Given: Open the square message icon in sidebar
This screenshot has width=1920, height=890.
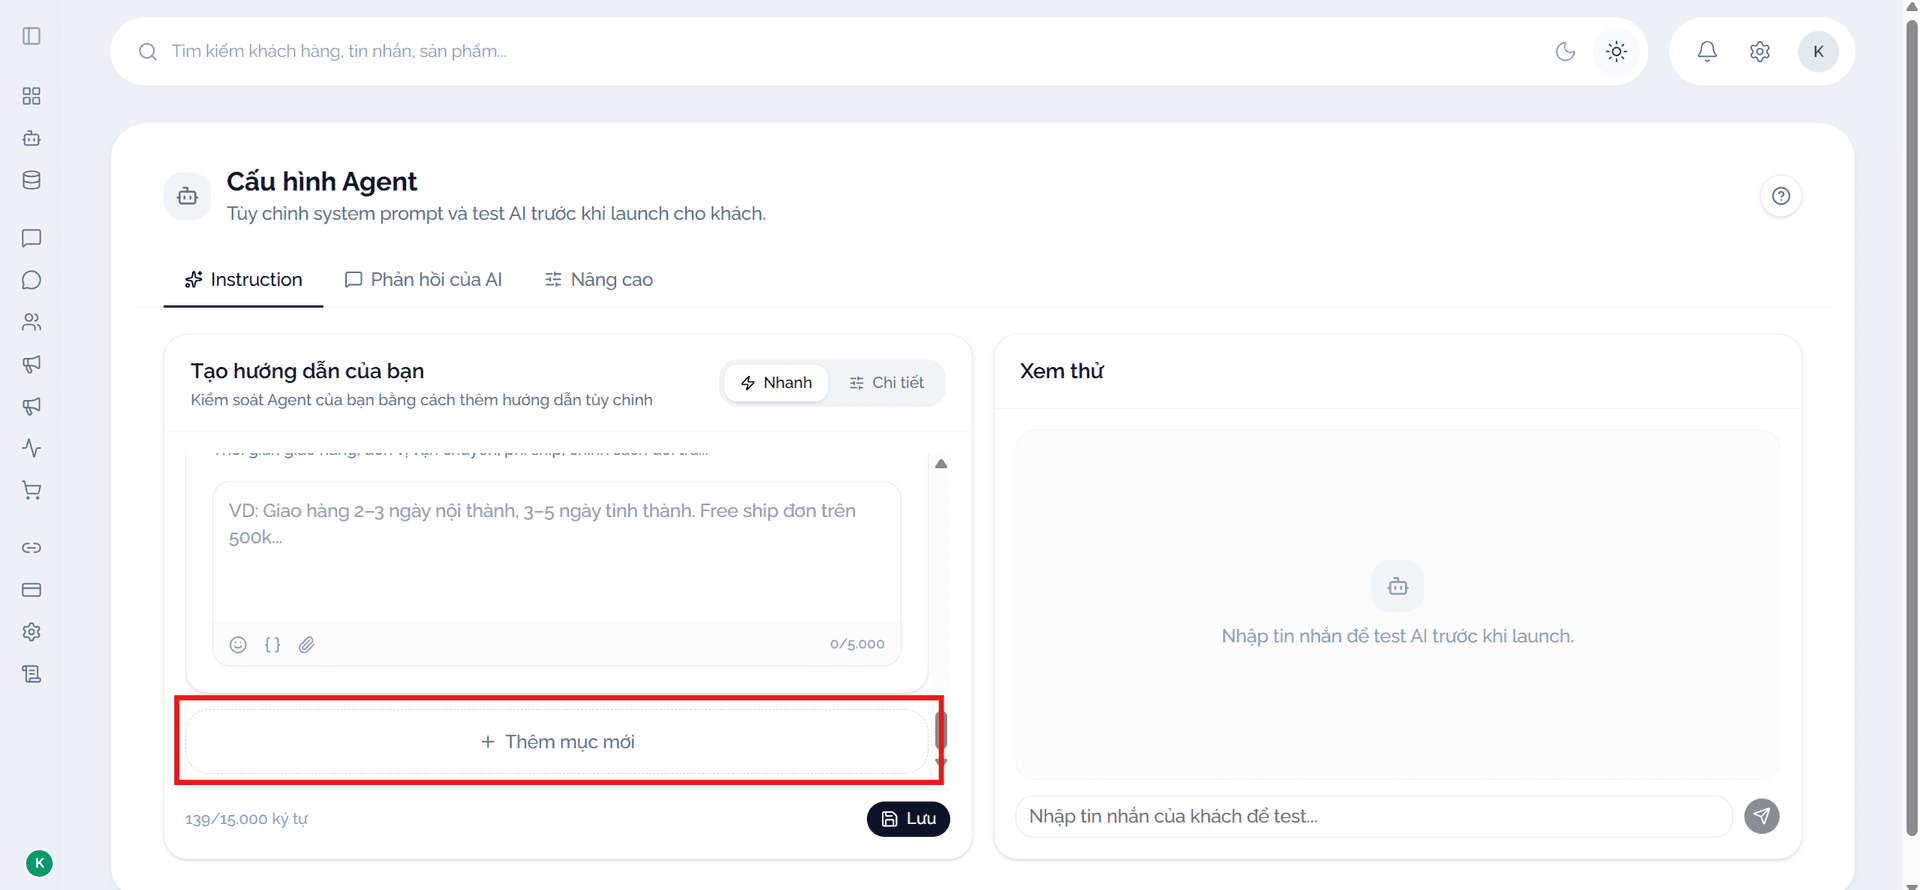Looking at the screenshot, I should tap(32, 238).
